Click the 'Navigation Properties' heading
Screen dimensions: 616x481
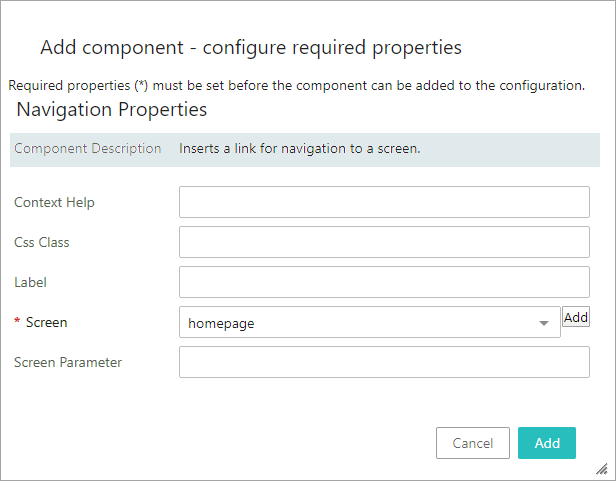[112, 109]
